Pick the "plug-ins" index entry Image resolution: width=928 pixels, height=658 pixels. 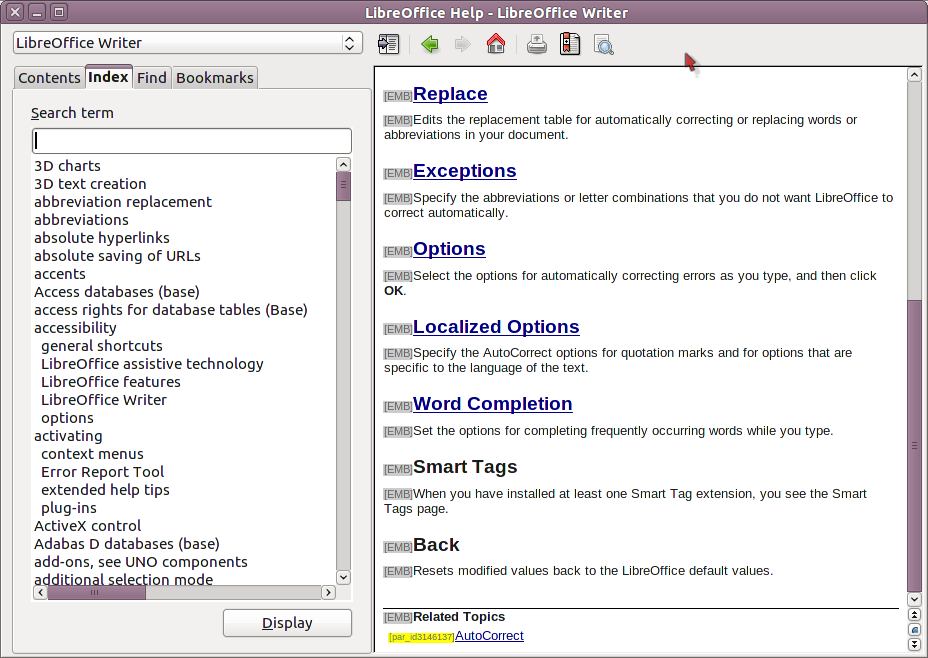[x=69, y=508]
